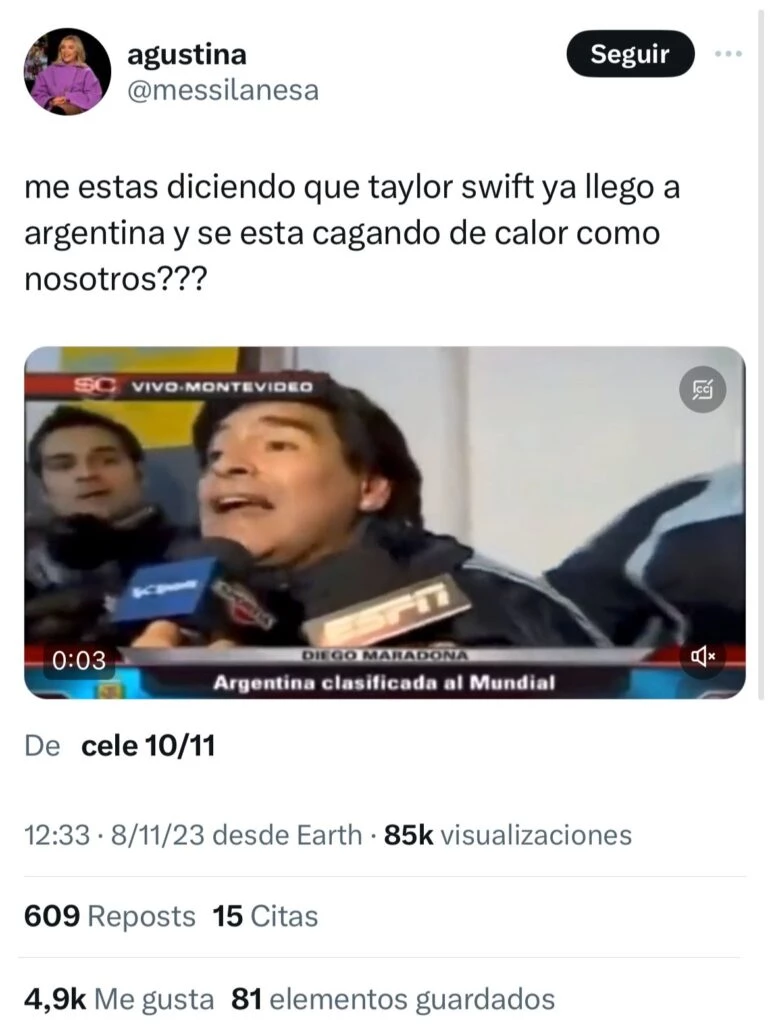View the 15 Citas quotes list
770x1024 pixels.
tap(265, 916)
